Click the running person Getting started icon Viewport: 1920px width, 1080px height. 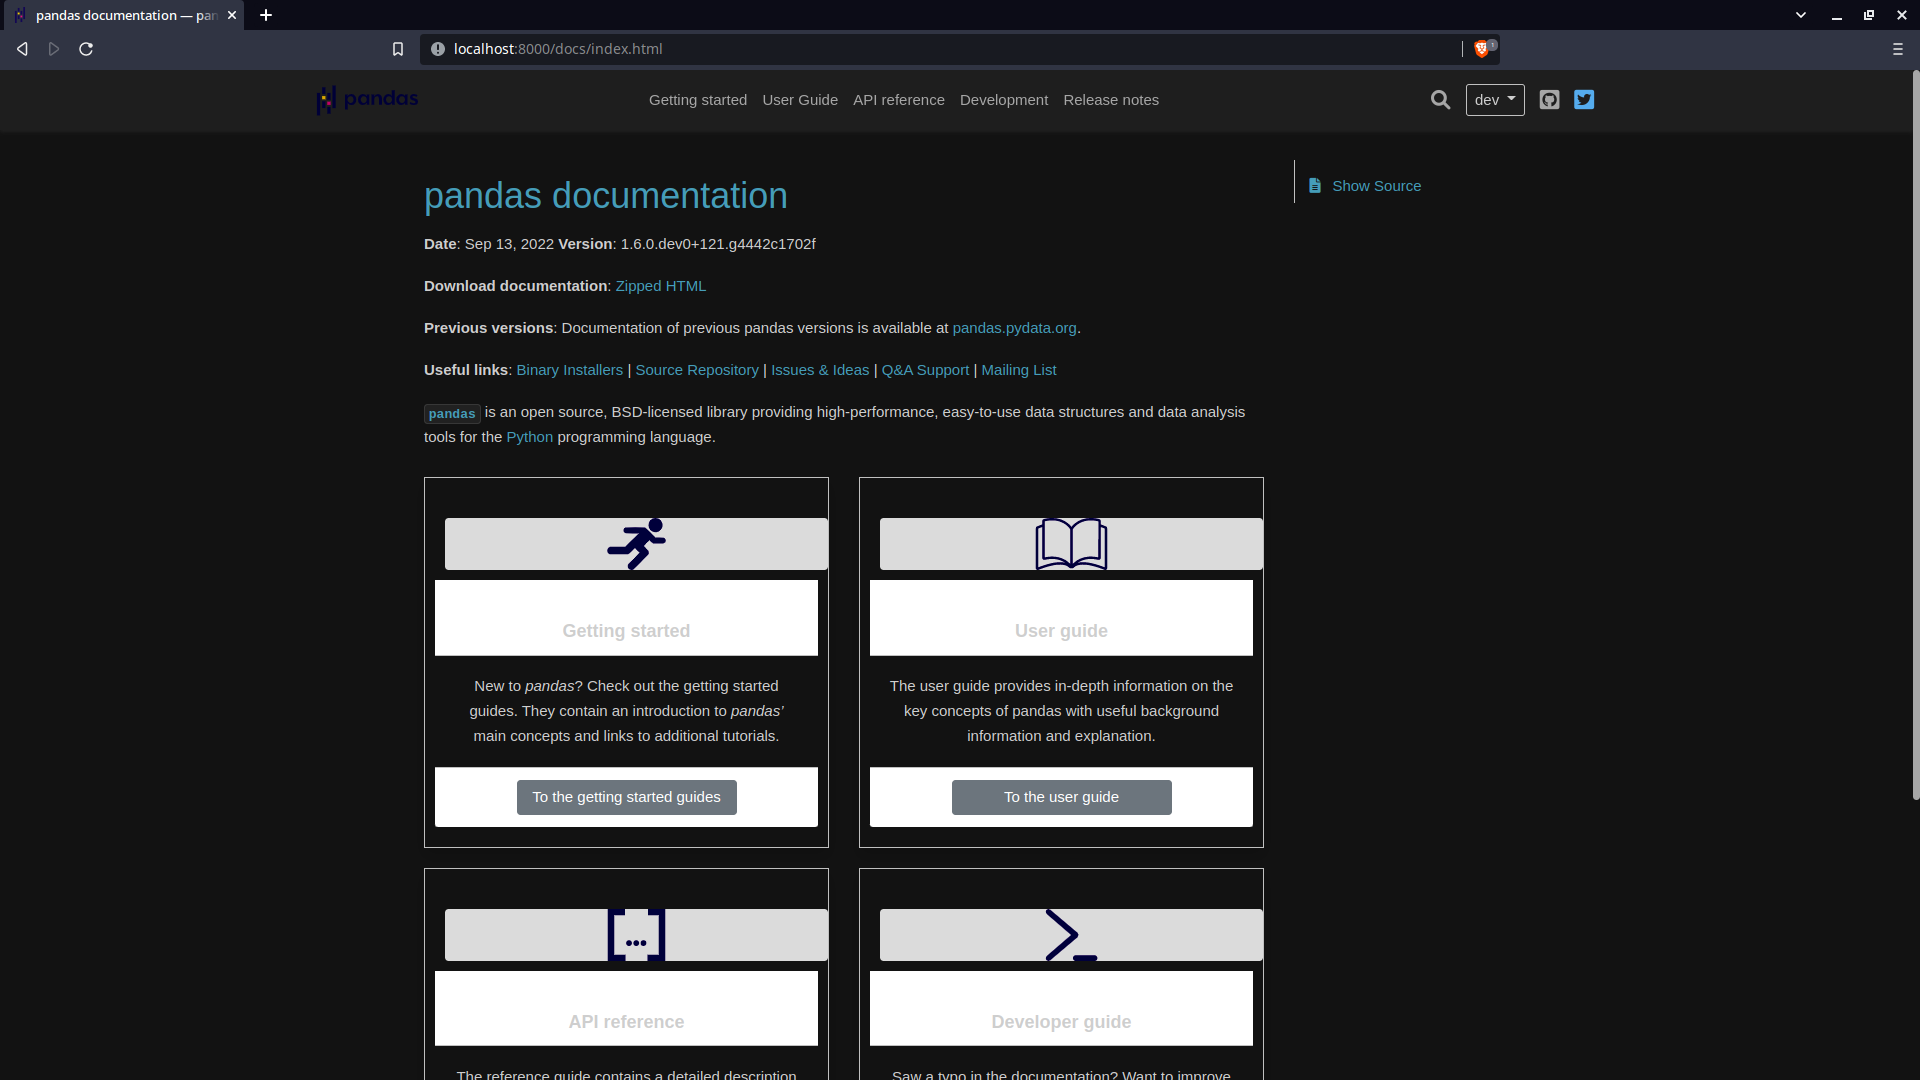pos(637,544)
